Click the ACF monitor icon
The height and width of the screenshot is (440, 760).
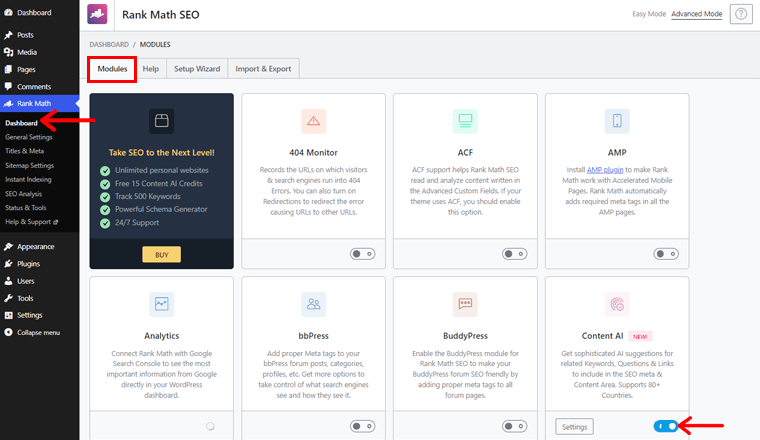pyautogui.click(x=465, y=121)
